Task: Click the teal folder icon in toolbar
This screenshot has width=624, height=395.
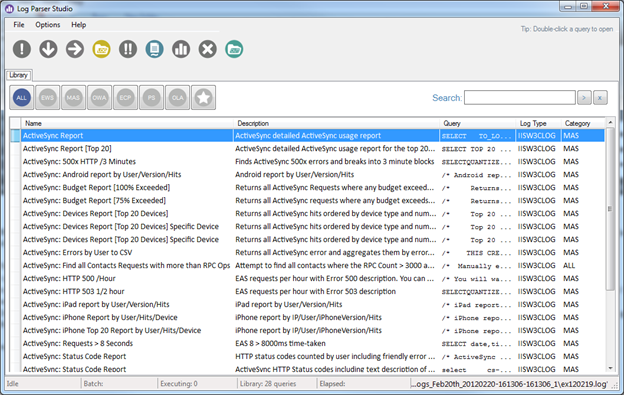Action: click(234, 49)
